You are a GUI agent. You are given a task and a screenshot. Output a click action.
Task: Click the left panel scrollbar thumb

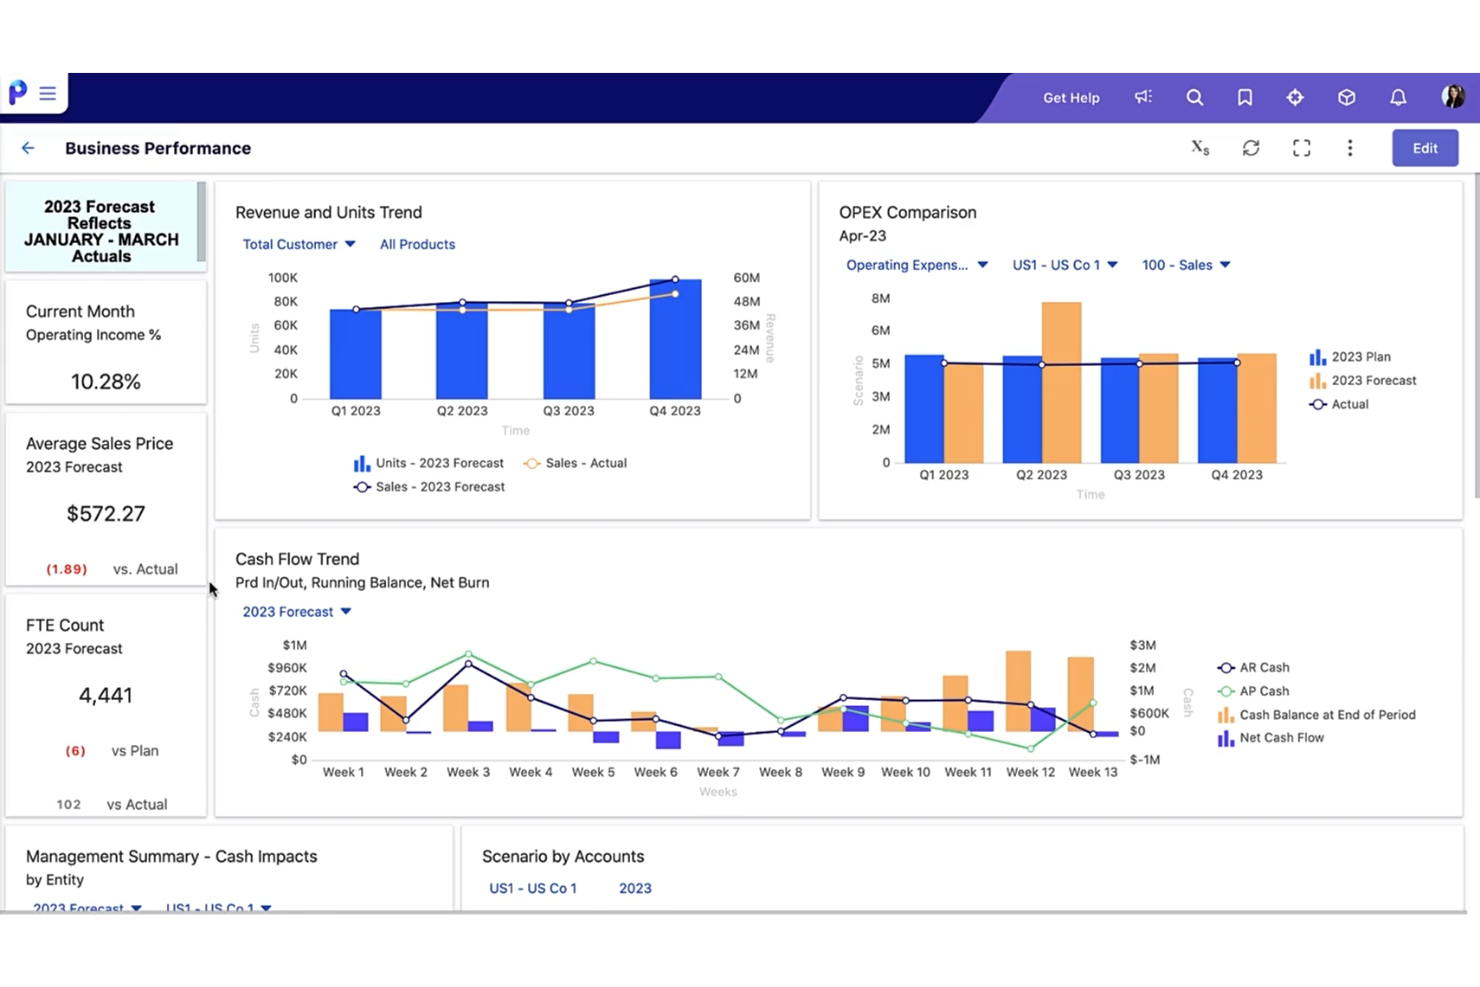coord(201,221)
